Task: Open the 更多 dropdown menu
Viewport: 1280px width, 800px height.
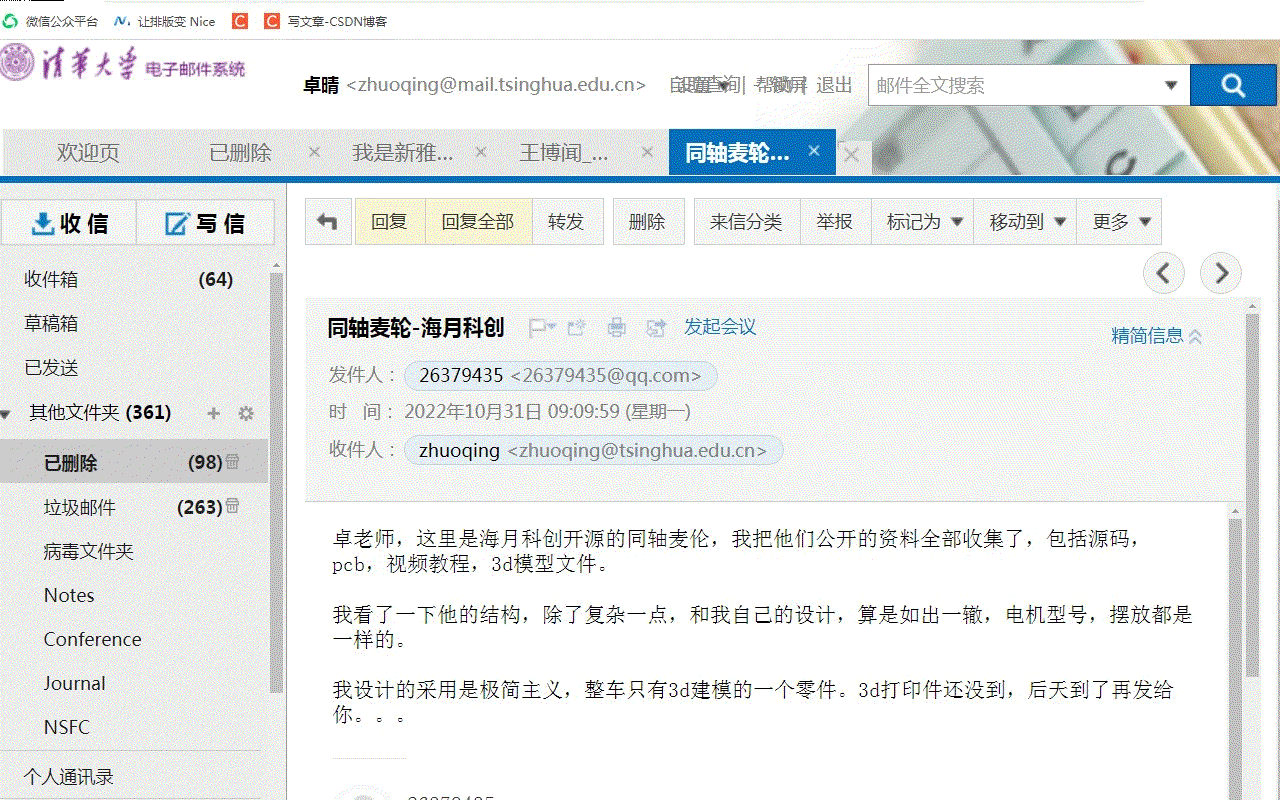Action: [1120, 222]
